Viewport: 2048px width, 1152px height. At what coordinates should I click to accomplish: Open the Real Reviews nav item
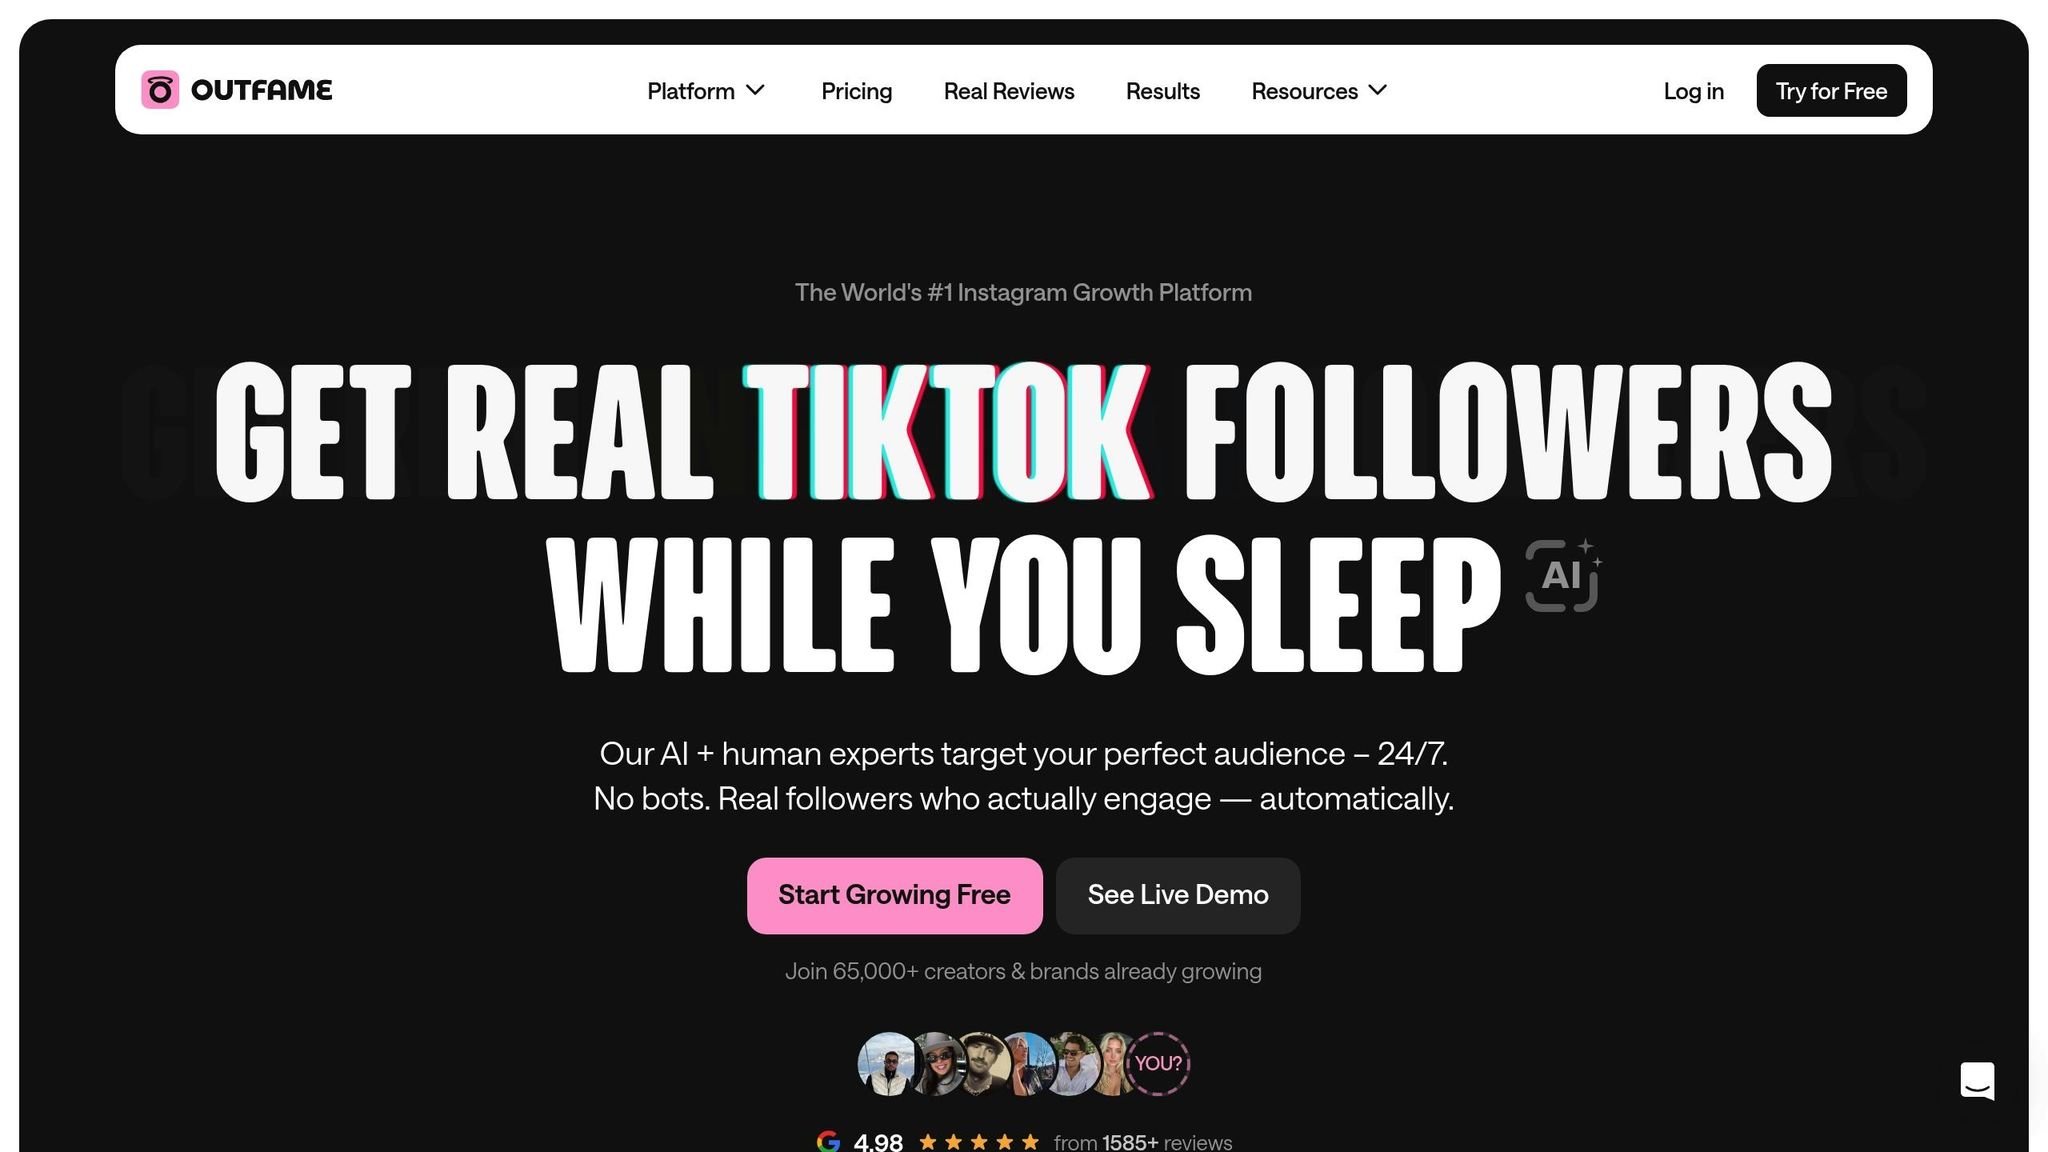[x=1009, y=91]
